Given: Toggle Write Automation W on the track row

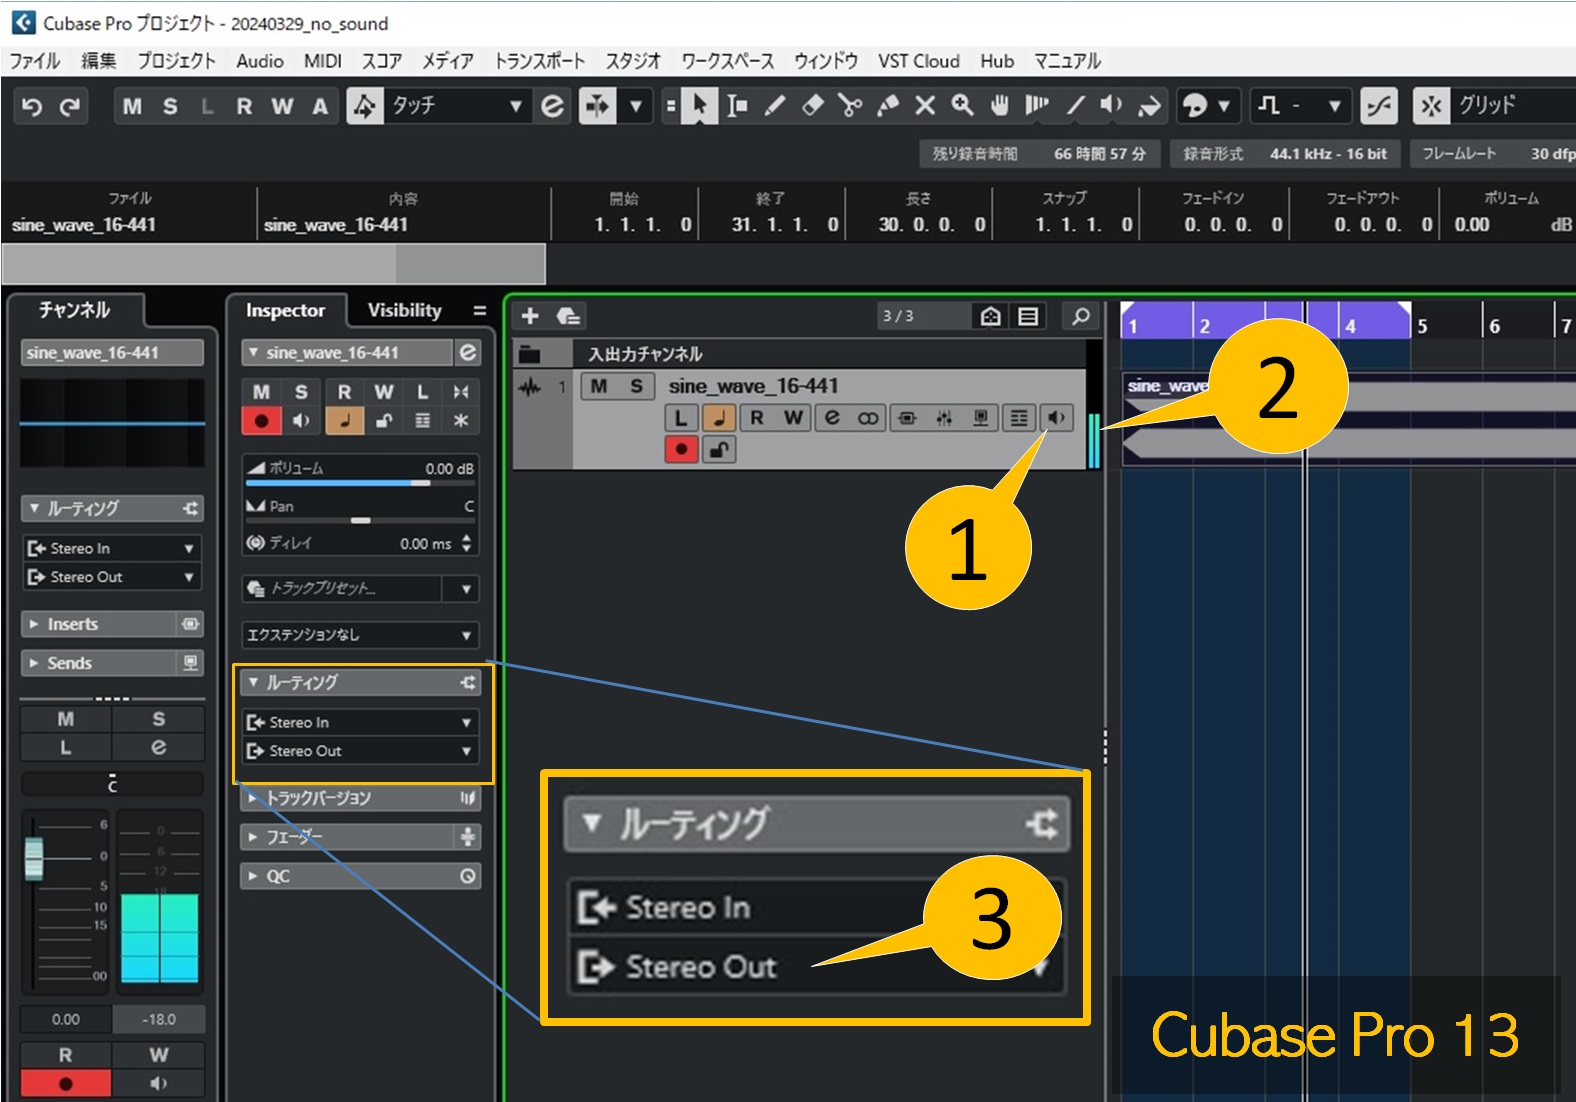Looking at the screenshot, I should pyautogui.click(x=794, y=418).
